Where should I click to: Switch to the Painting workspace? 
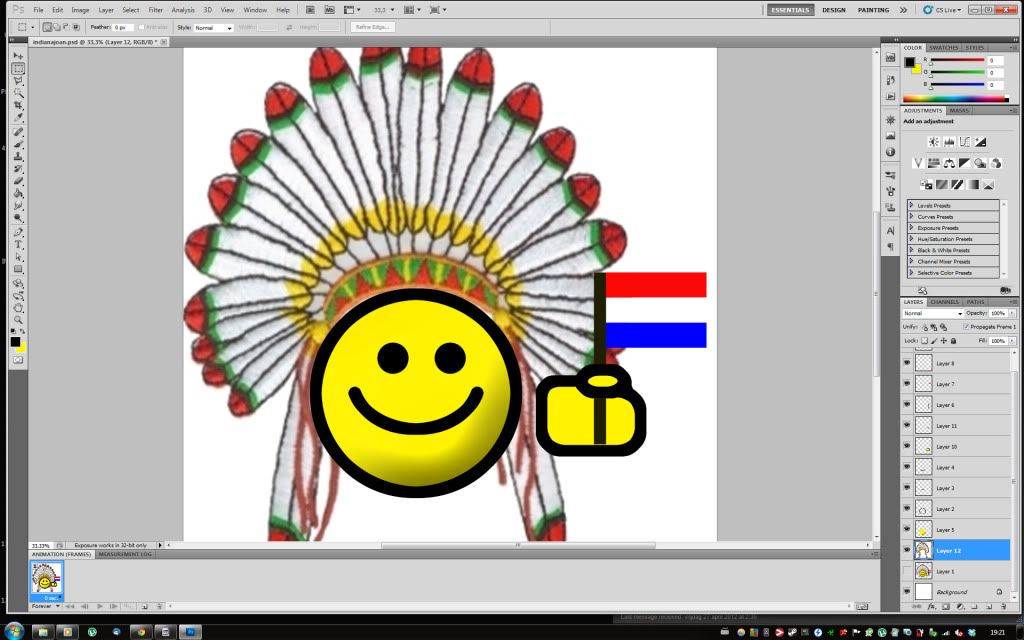click(873, 10)
